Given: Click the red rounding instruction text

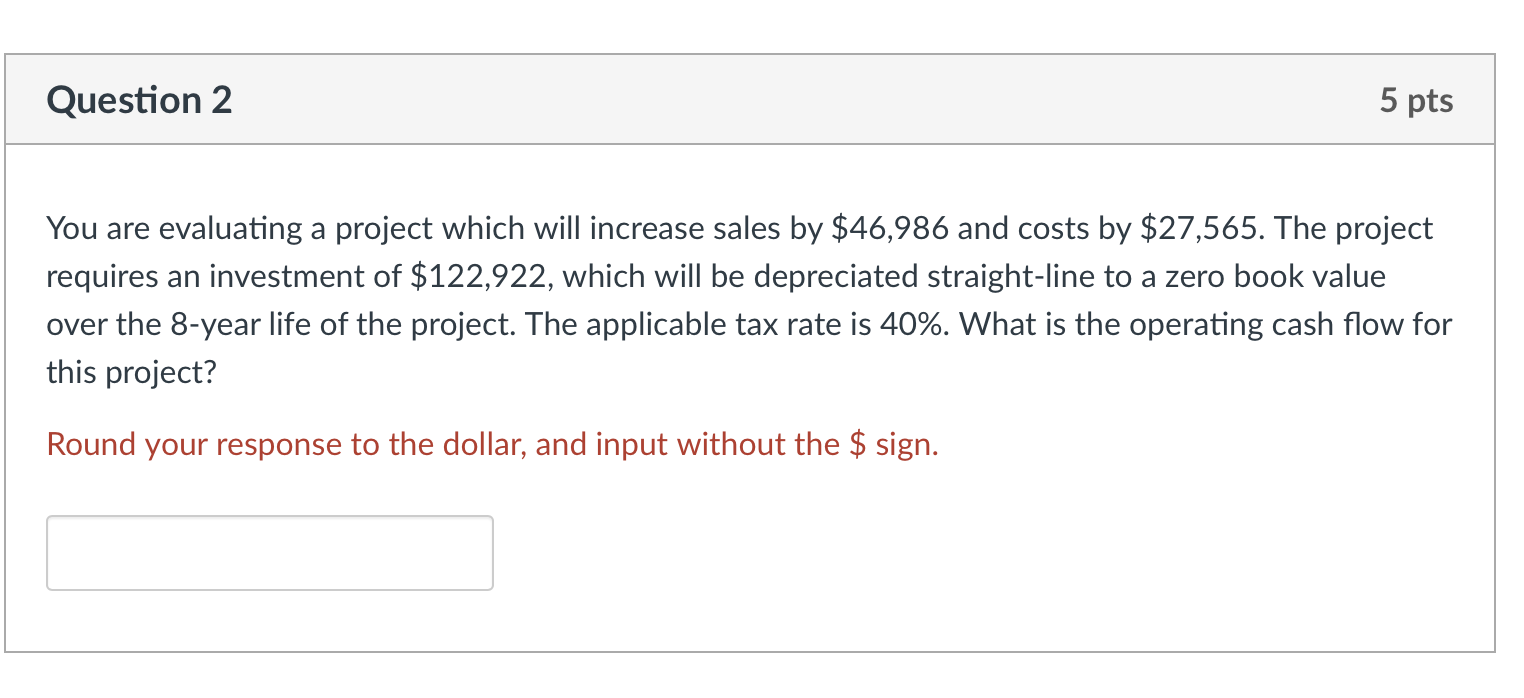Looking at the screenshot, I should tap(492, 444).
